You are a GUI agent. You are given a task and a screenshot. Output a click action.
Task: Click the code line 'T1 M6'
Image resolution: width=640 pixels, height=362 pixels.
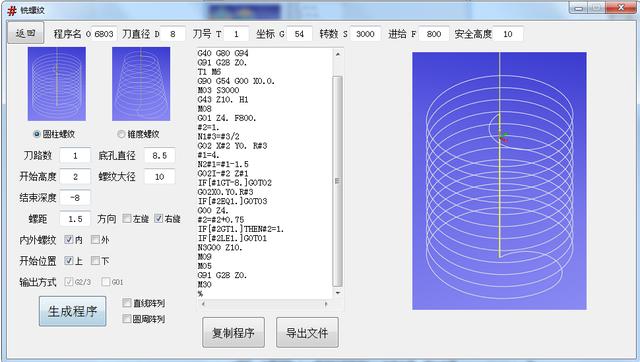click(209, 72)
